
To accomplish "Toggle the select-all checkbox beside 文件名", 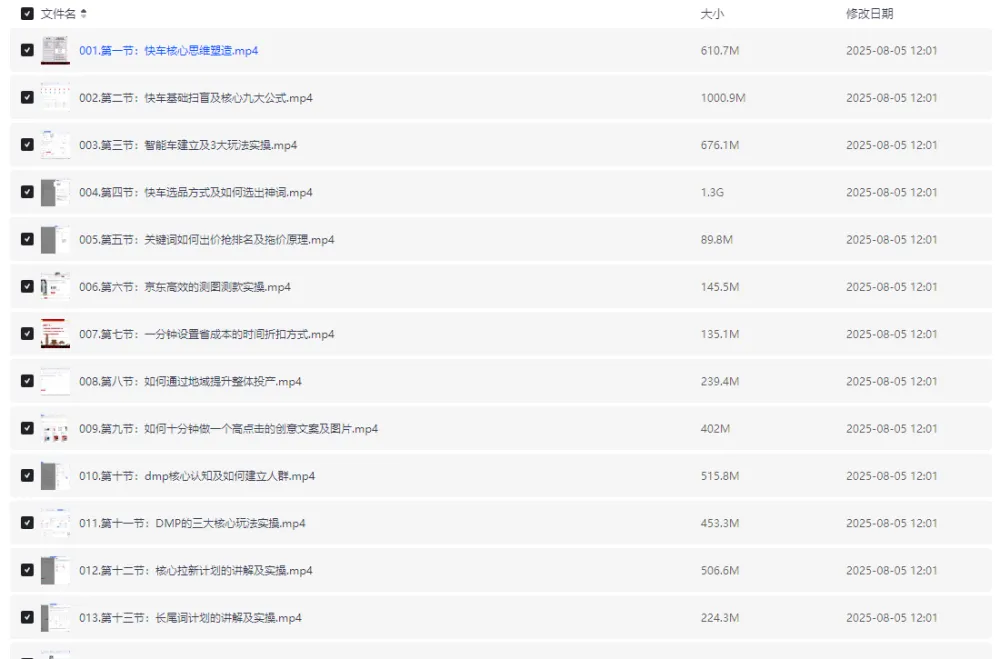I will [27, 14].
